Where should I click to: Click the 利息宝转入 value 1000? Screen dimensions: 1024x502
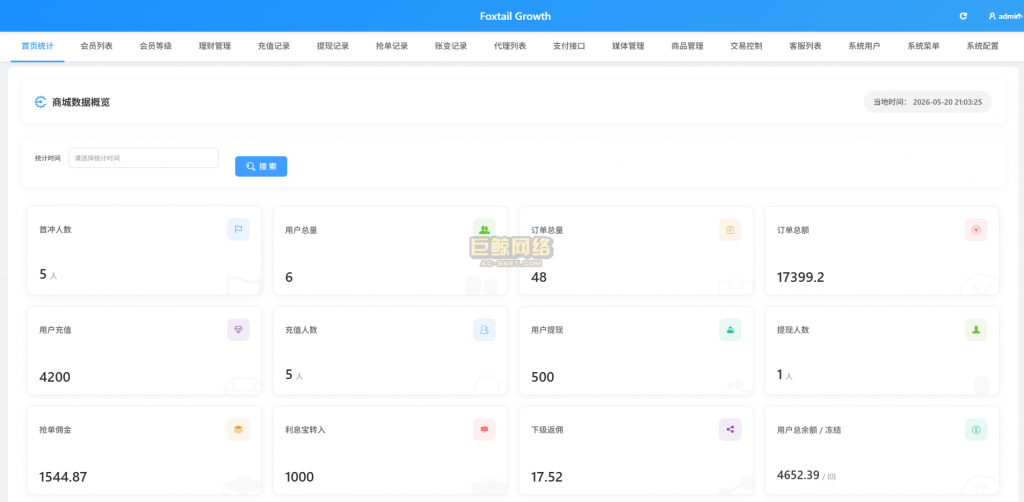(299, 477)
